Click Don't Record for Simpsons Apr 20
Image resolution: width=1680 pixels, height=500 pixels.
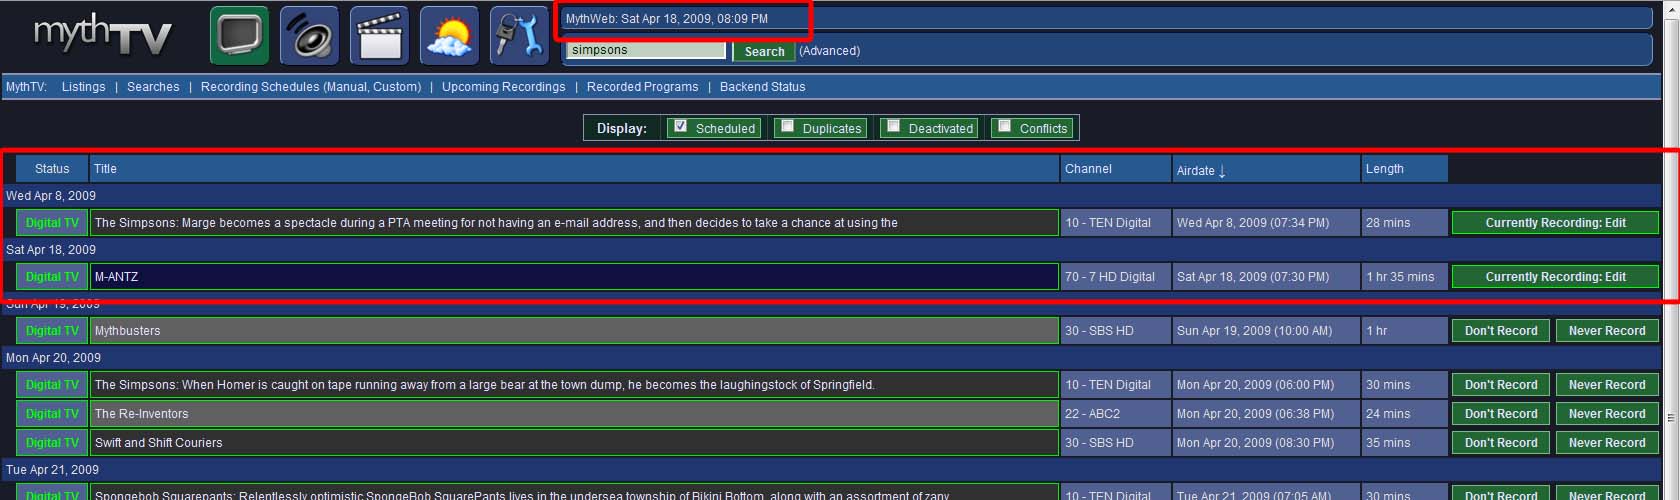click(x=1501, y=385)
